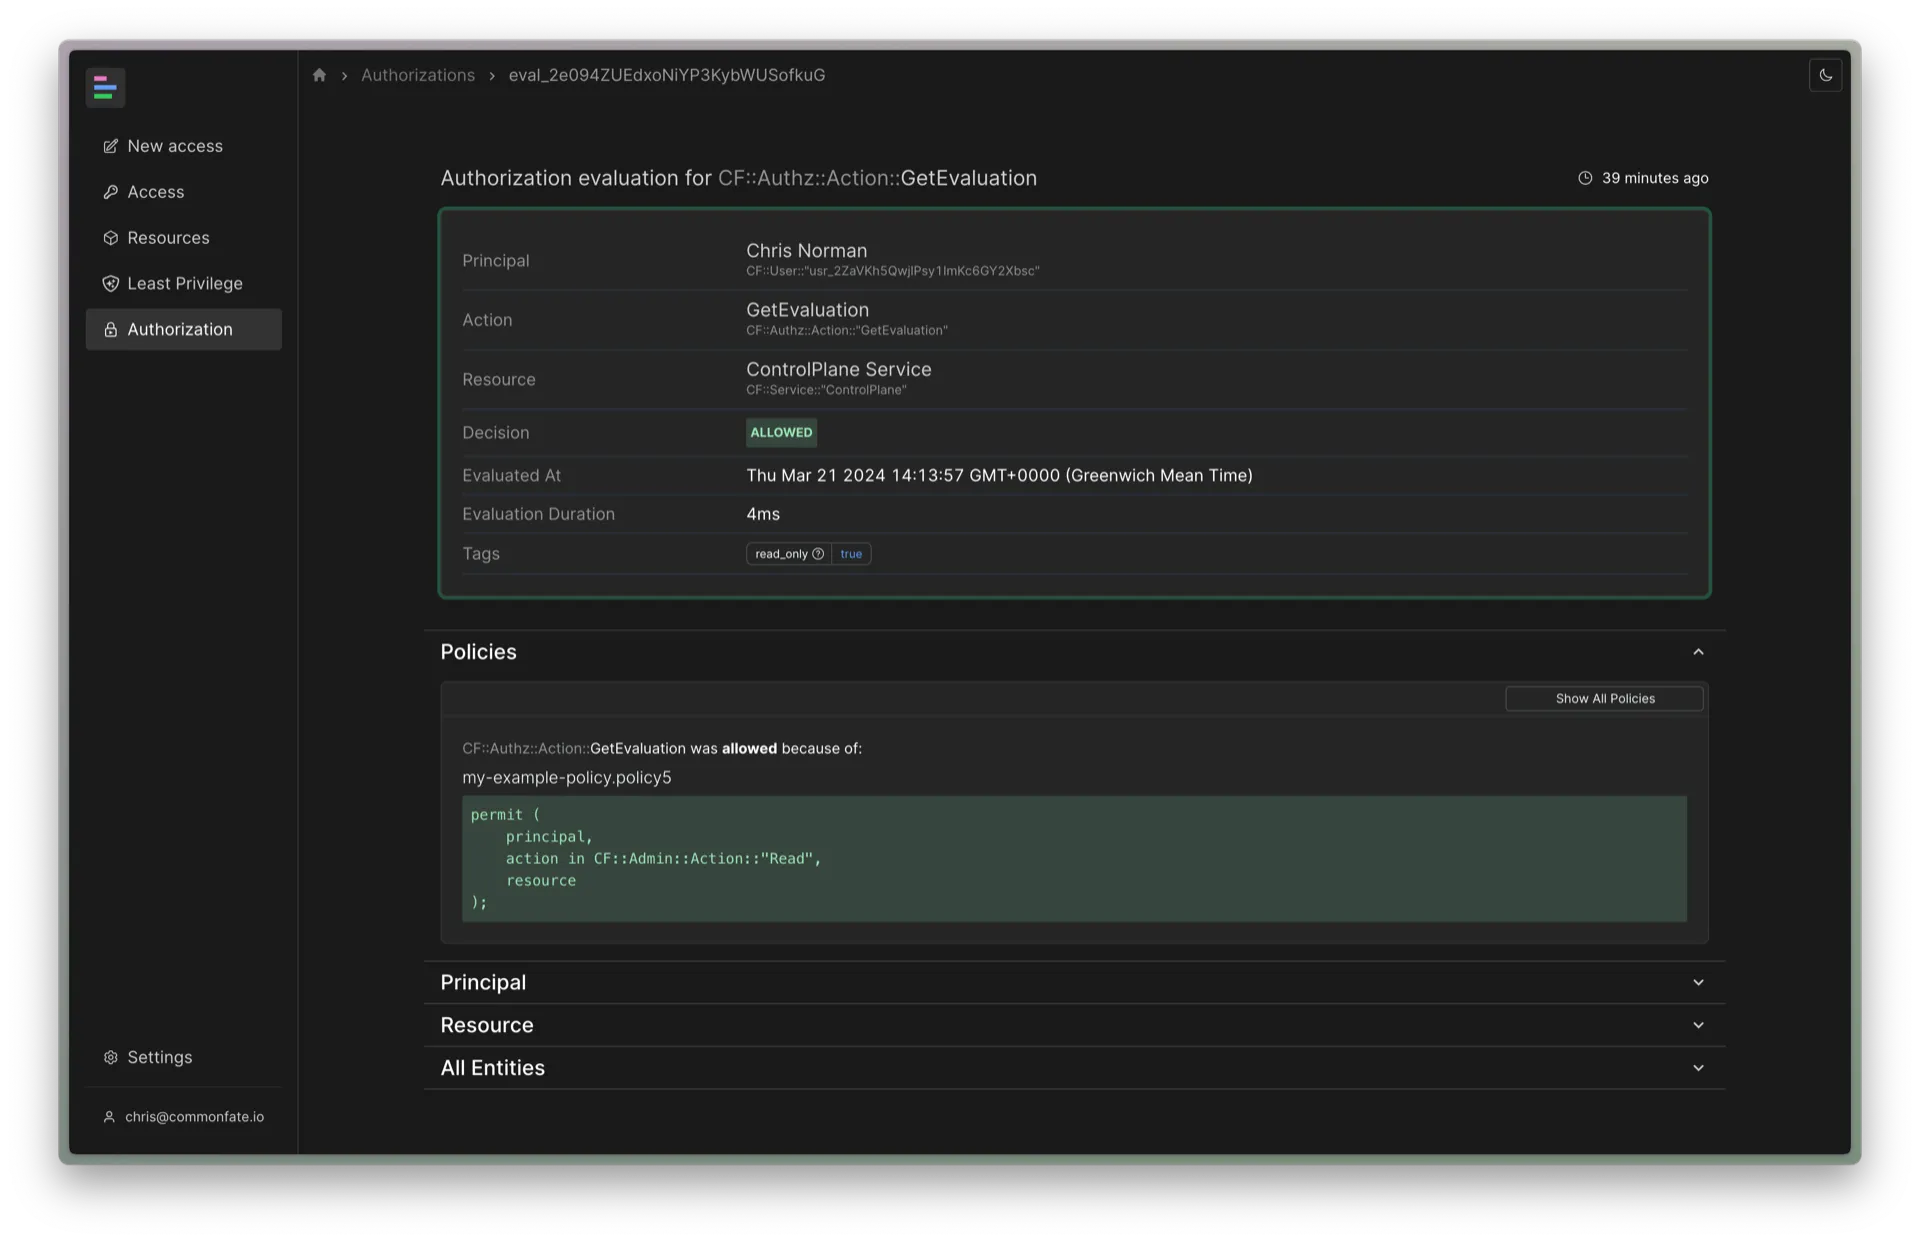Click the Settings gear icon

point(111,1058)
